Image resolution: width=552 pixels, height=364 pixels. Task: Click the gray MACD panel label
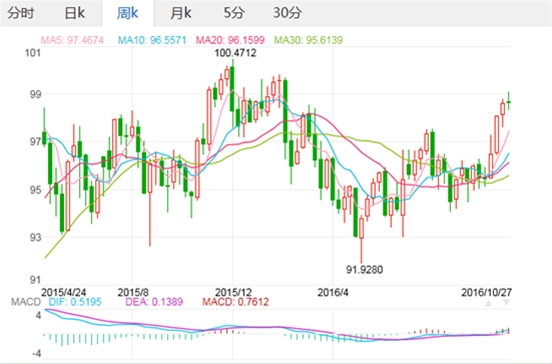[26, 302]
